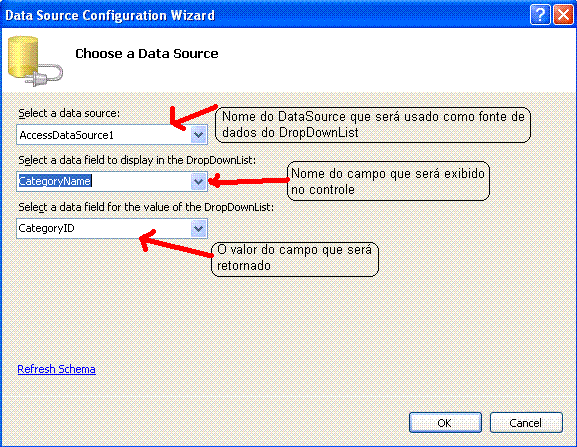Click the 'Nome do DataSource' annotation callout
The image size is (577, 447).
click(373, 125)
